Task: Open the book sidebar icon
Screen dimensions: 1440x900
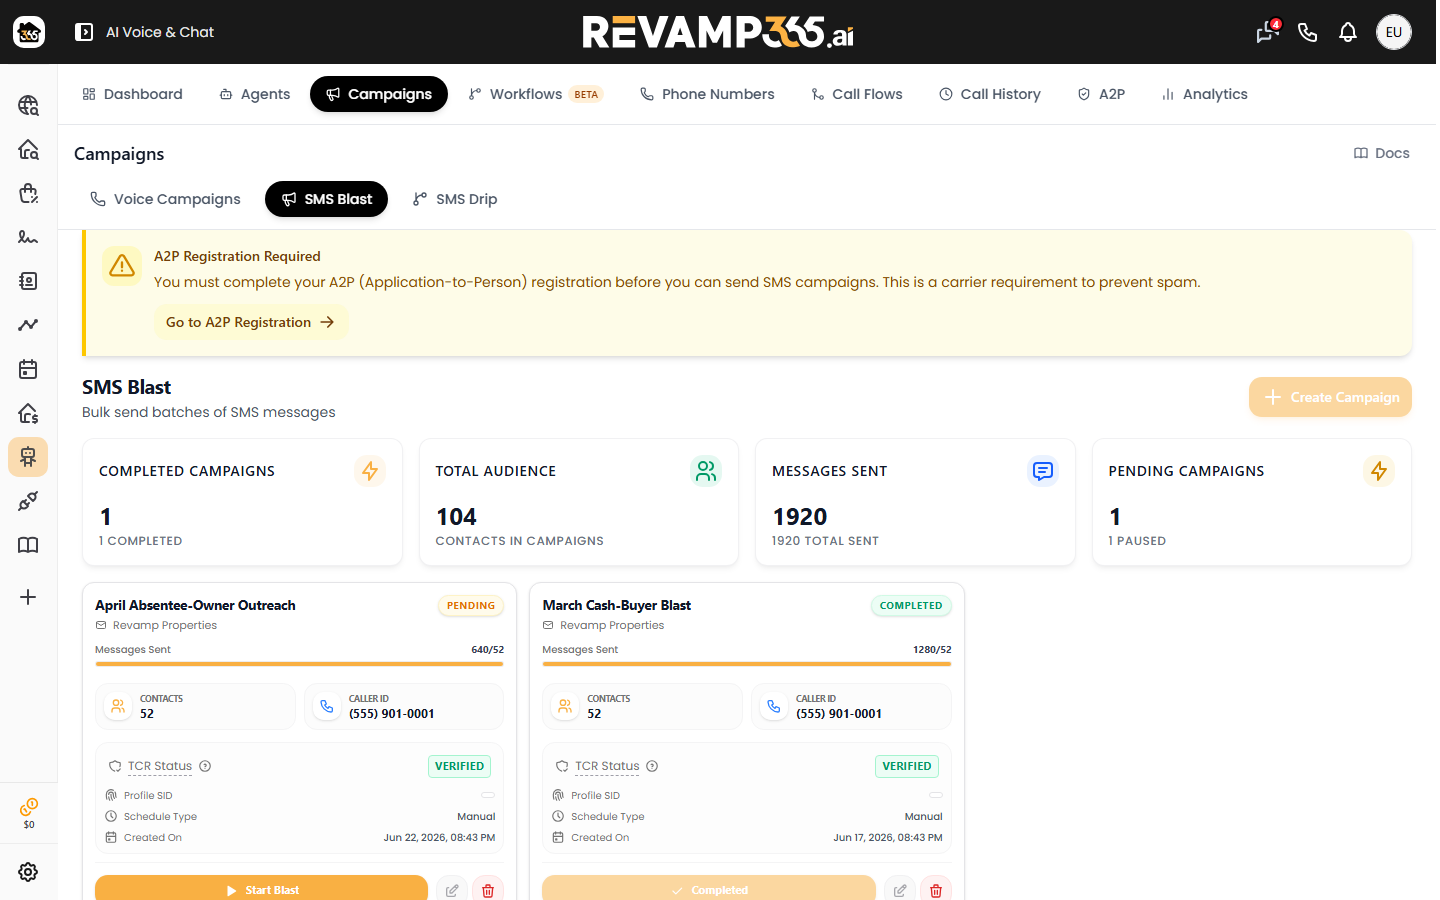Action: tap(28, 545)
